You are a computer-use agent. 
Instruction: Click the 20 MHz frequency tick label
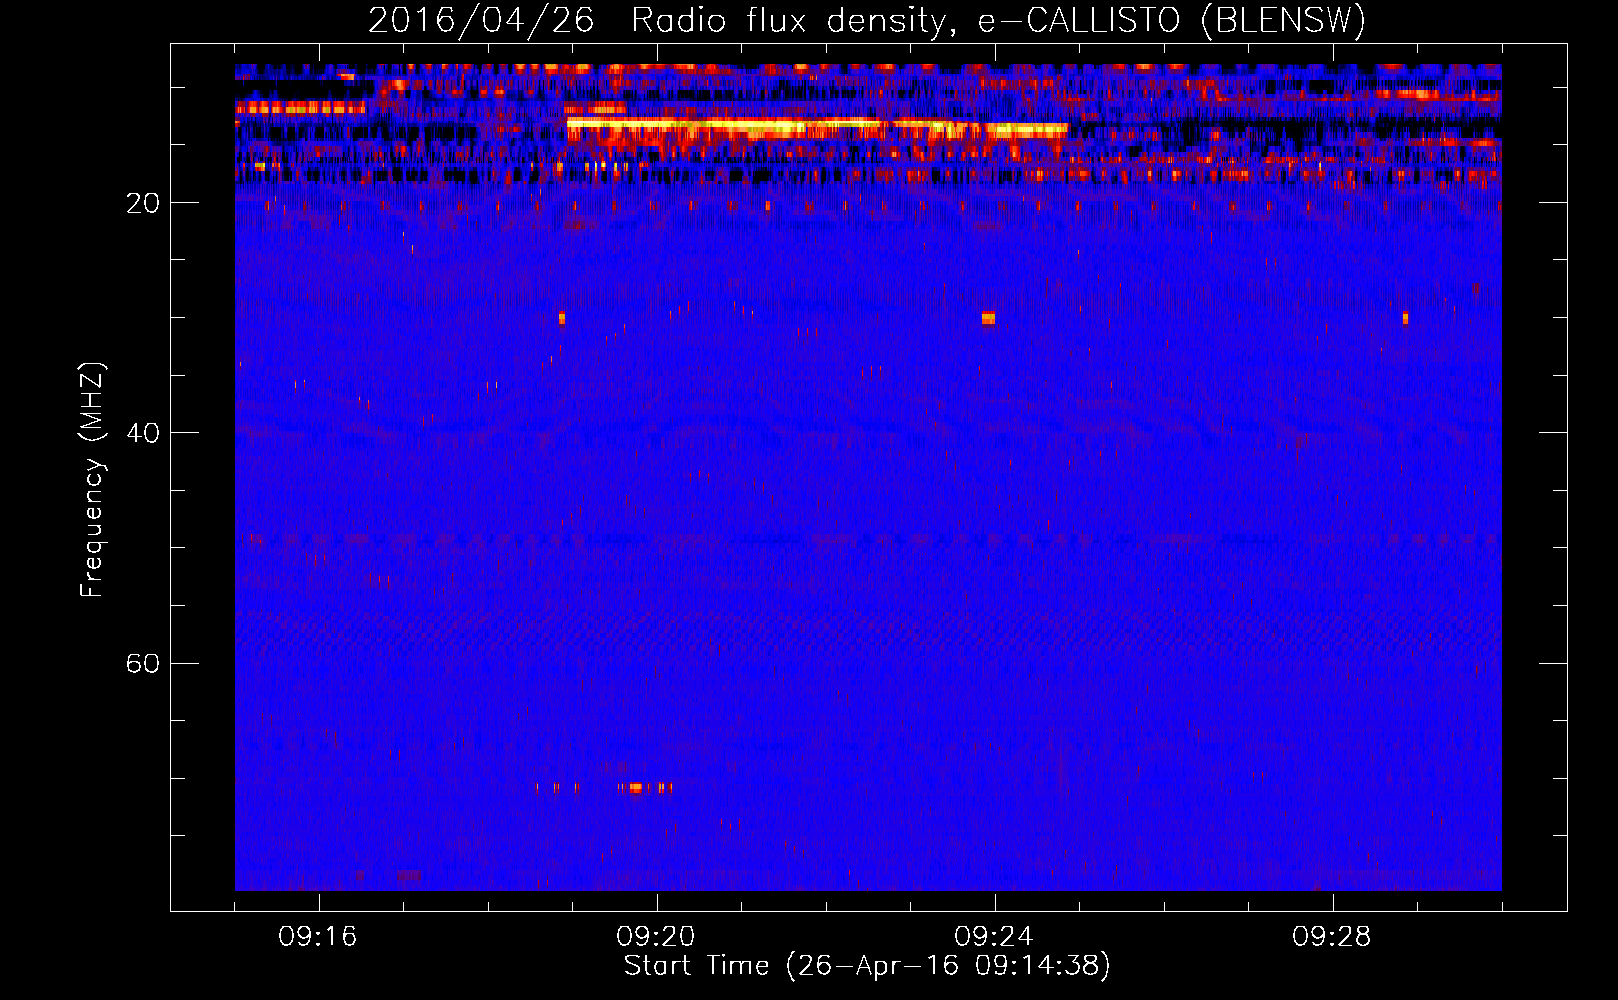143,203
